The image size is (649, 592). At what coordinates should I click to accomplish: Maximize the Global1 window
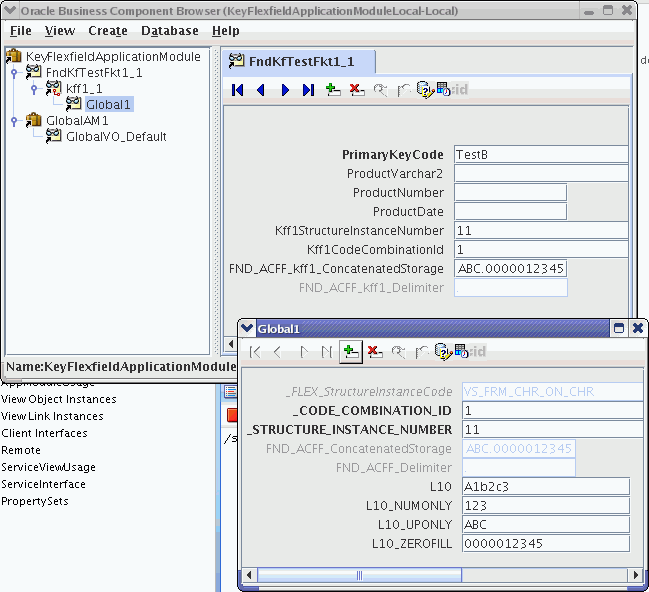click(x=619, y=328)
